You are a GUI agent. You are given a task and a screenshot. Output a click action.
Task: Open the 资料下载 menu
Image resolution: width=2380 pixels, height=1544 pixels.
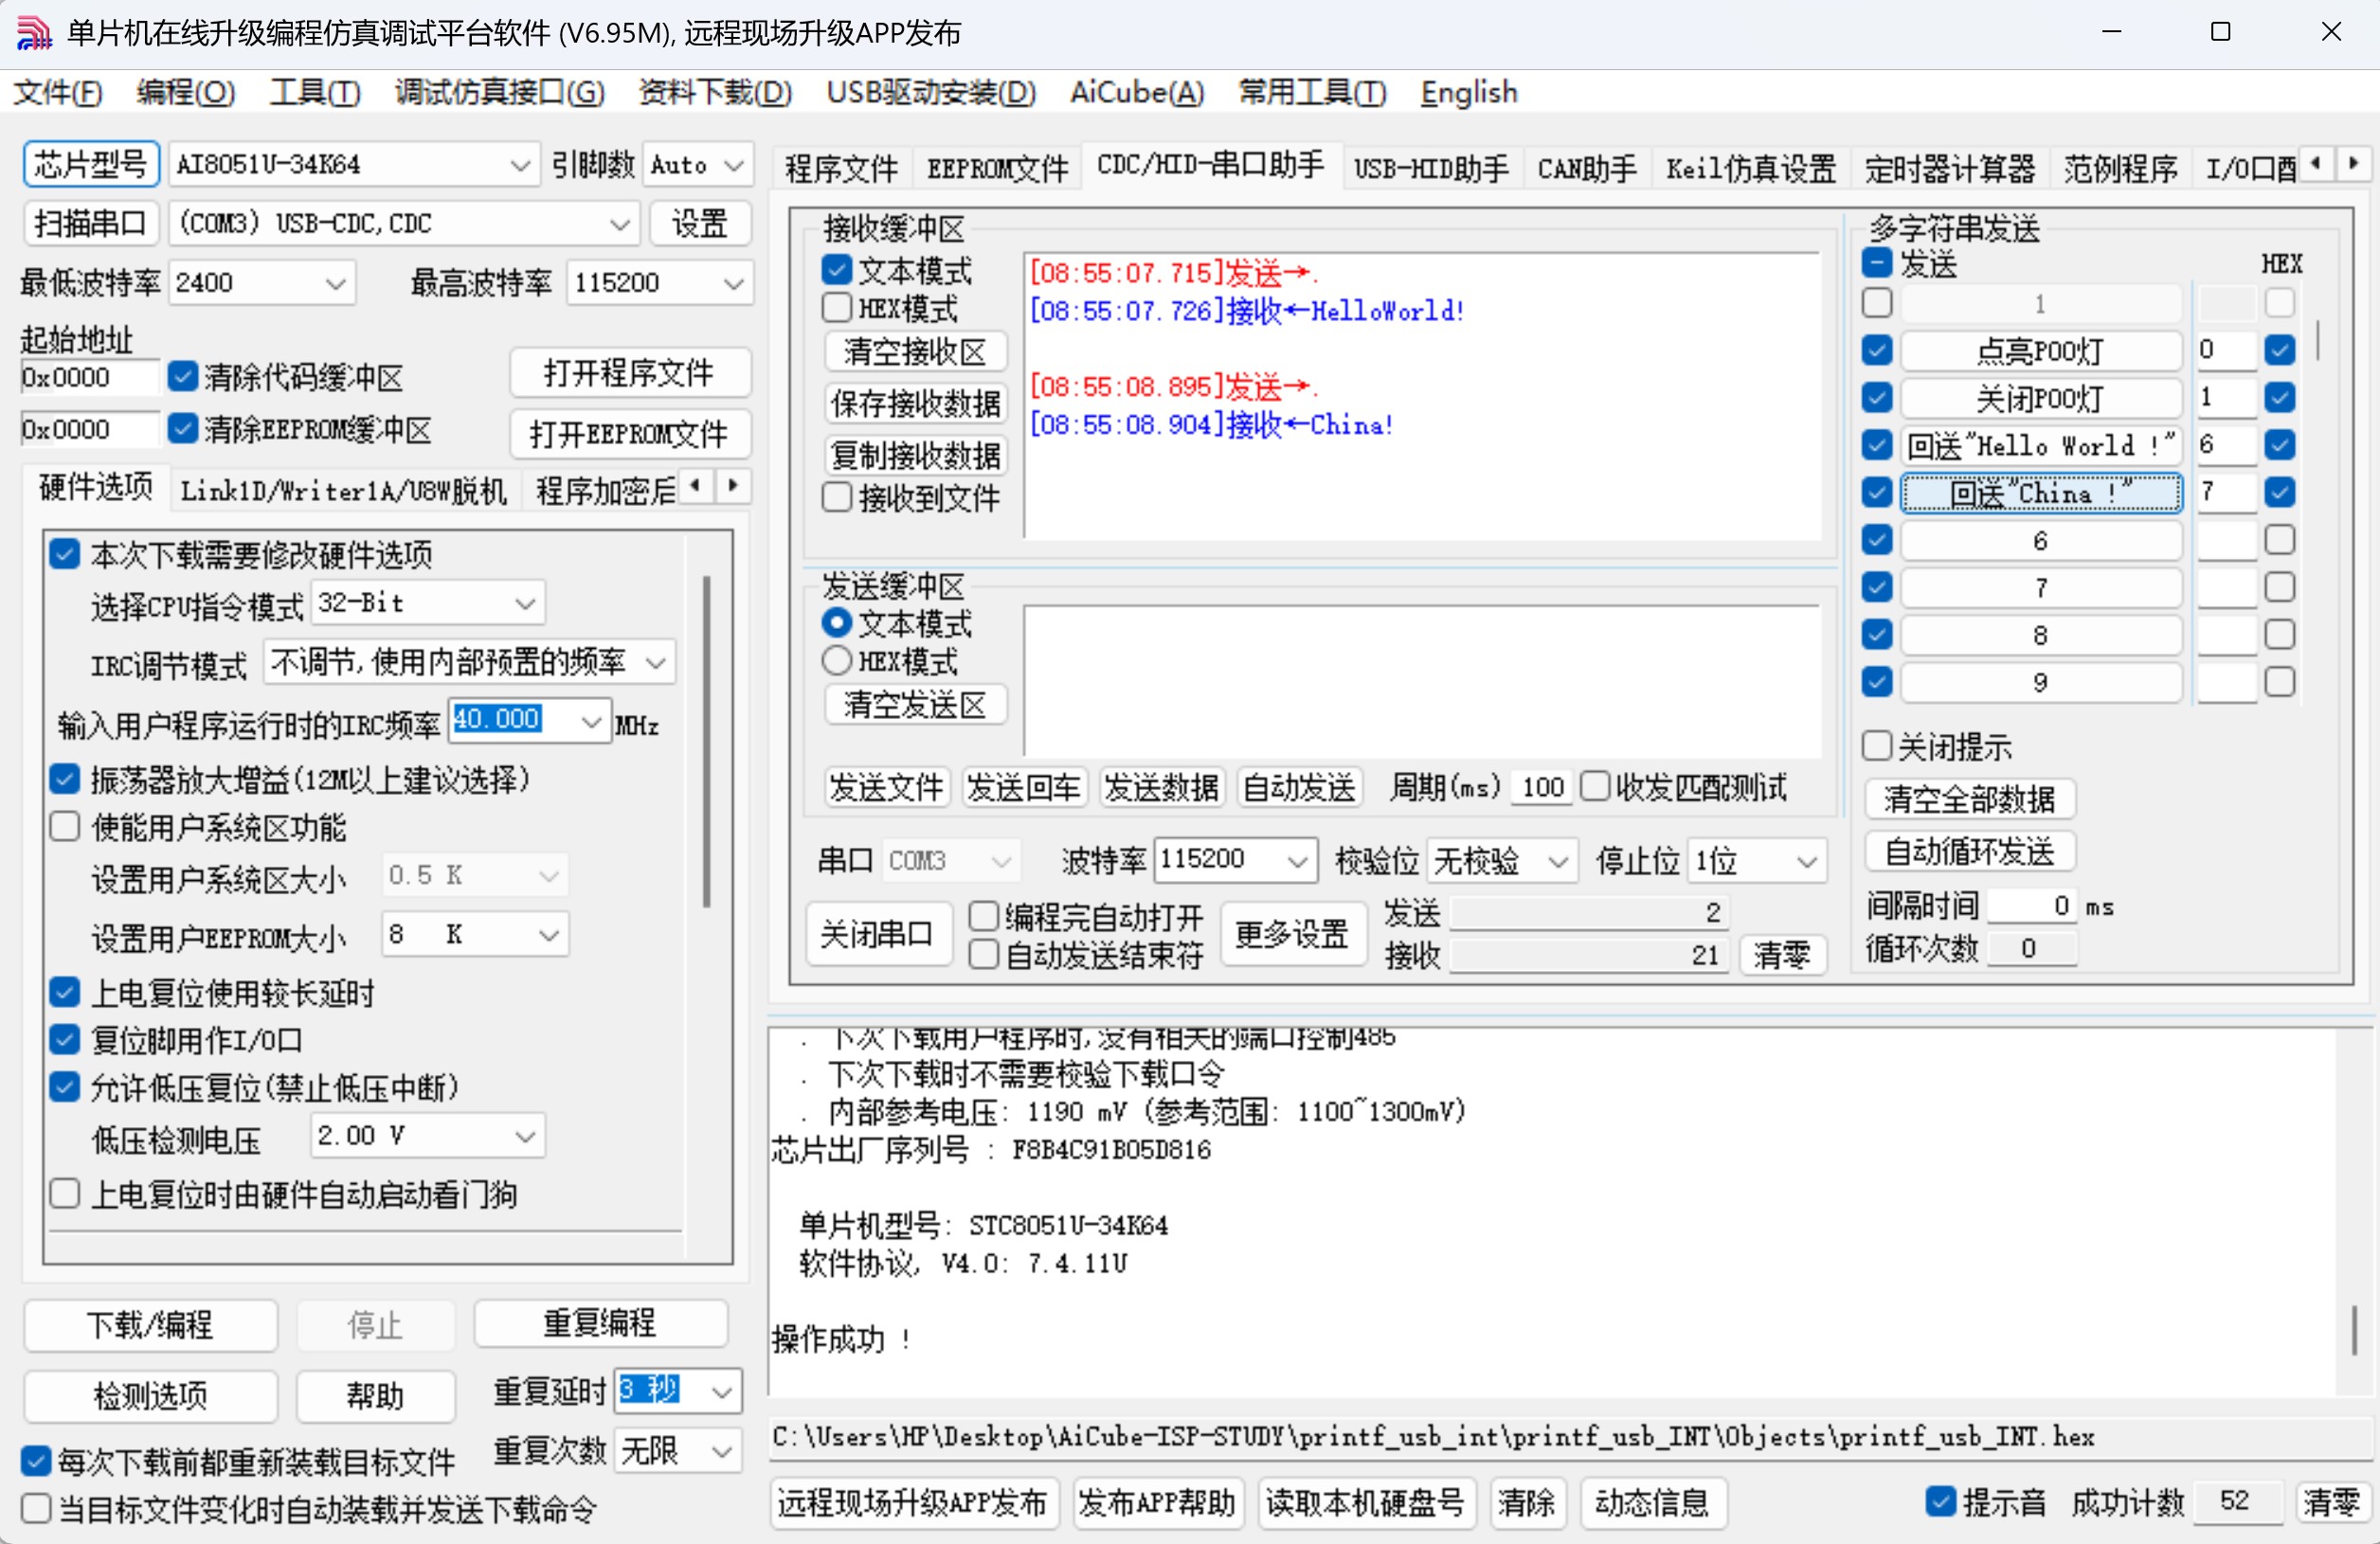714,93
